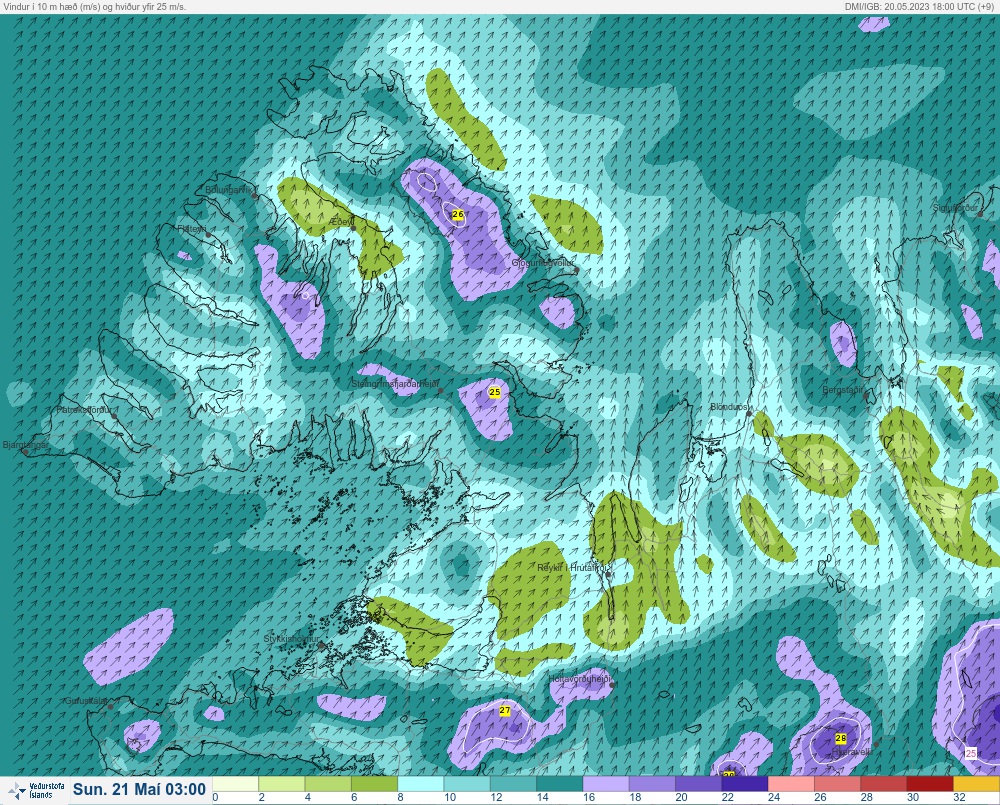Click the yellow gust marker labeled 27
The height and width of the screenshot is (805, 1000).
[x=504, y=710]
